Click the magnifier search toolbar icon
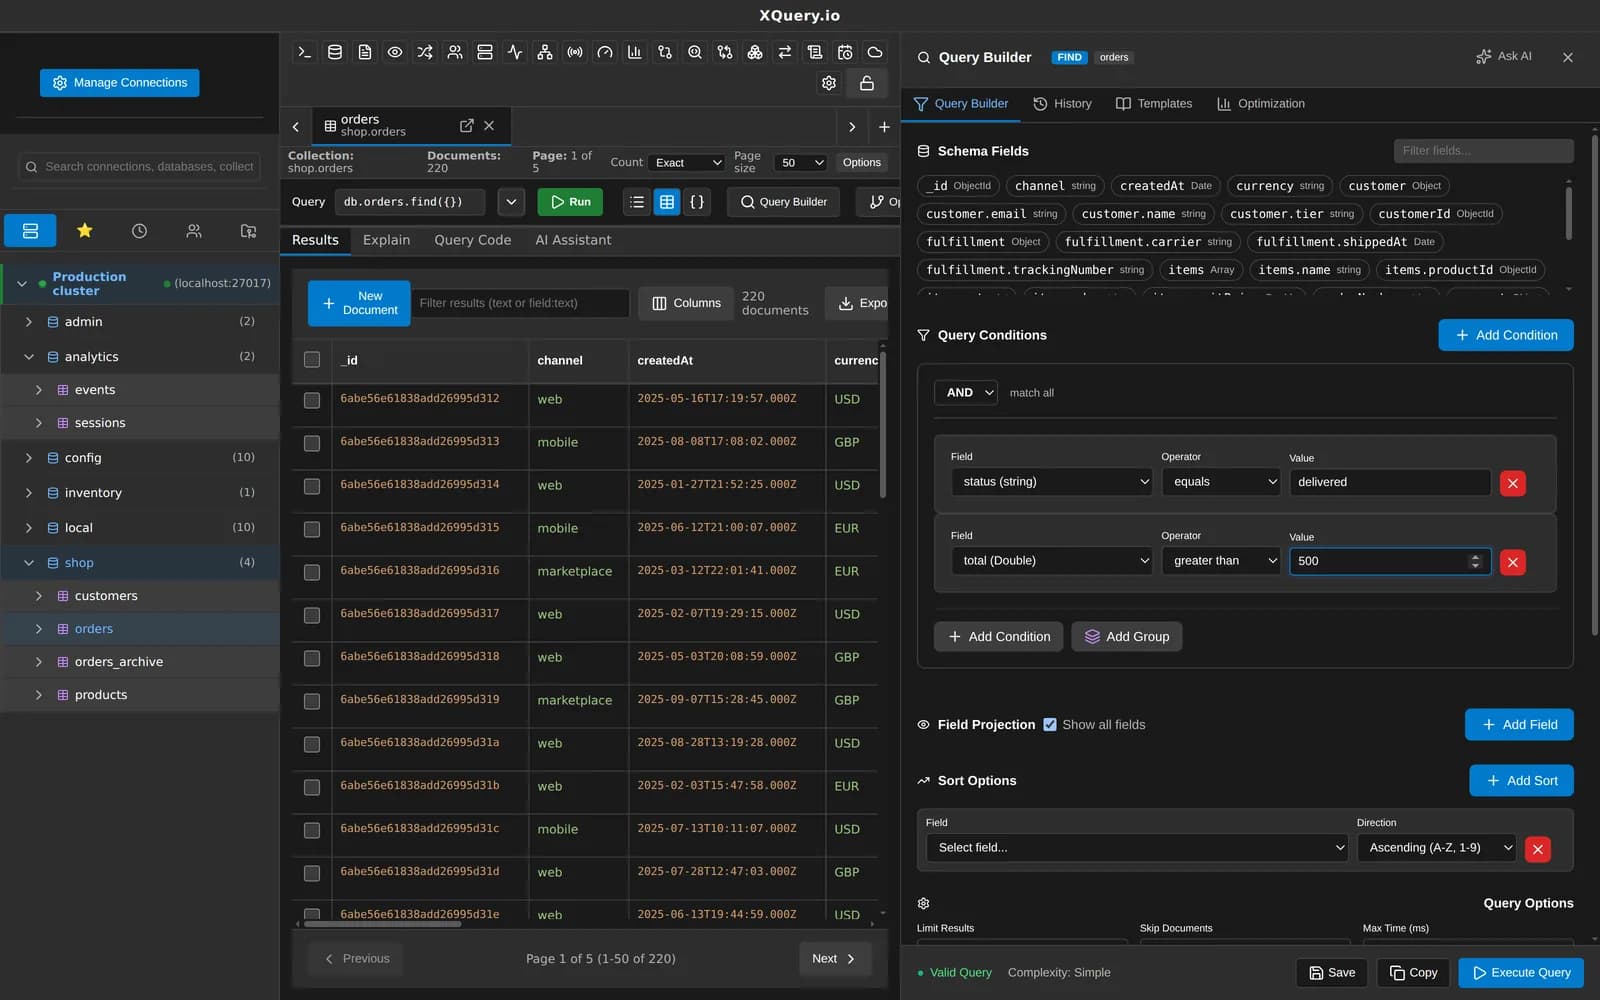This screenshot has width=1600, height=1000. (x=695, y=52)
